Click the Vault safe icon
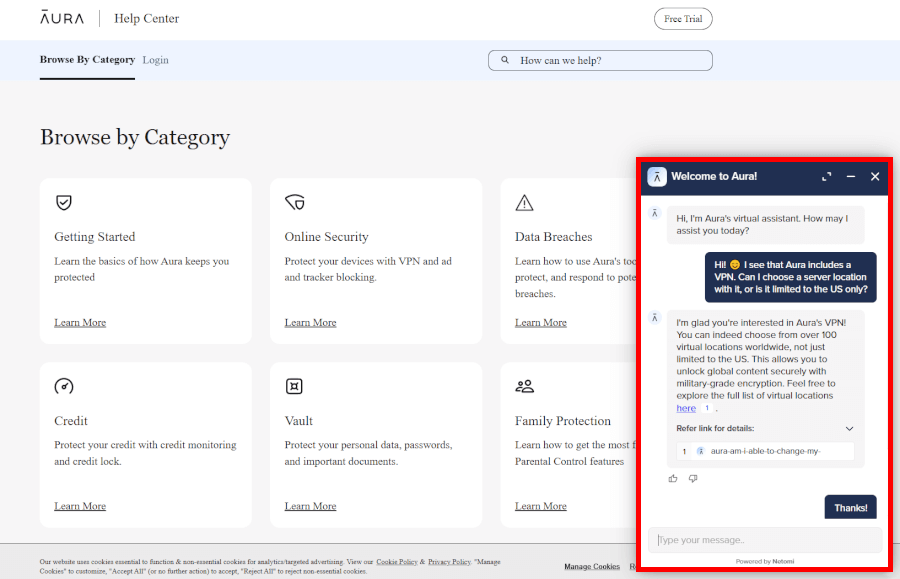 [x=294, y=386]
